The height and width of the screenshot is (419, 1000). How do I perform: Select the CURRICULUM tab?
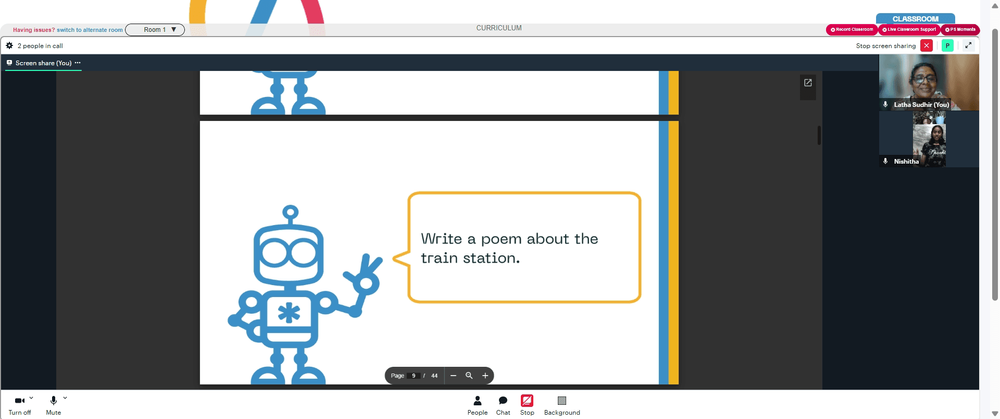pyautogui.click(x=499, y=28)
